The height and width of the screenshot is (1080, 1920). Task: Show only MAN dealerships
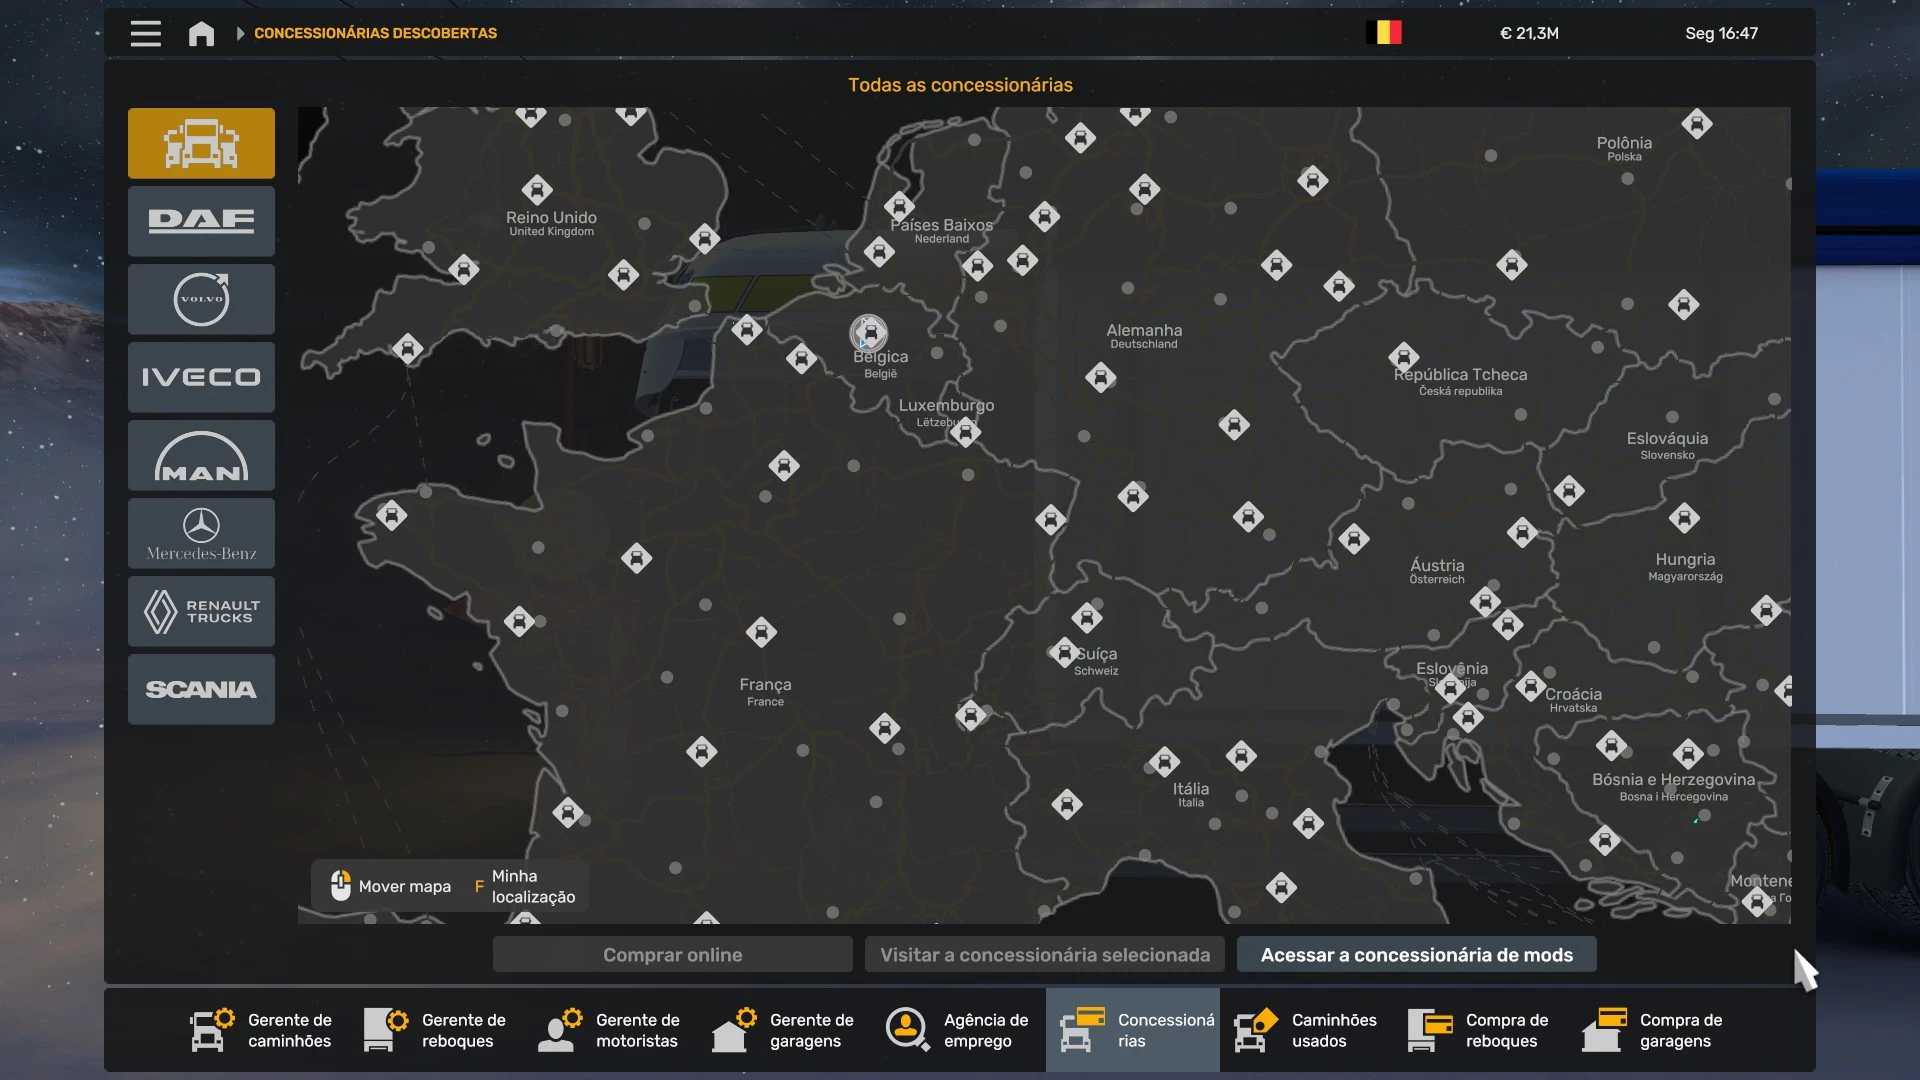(201, 455)
